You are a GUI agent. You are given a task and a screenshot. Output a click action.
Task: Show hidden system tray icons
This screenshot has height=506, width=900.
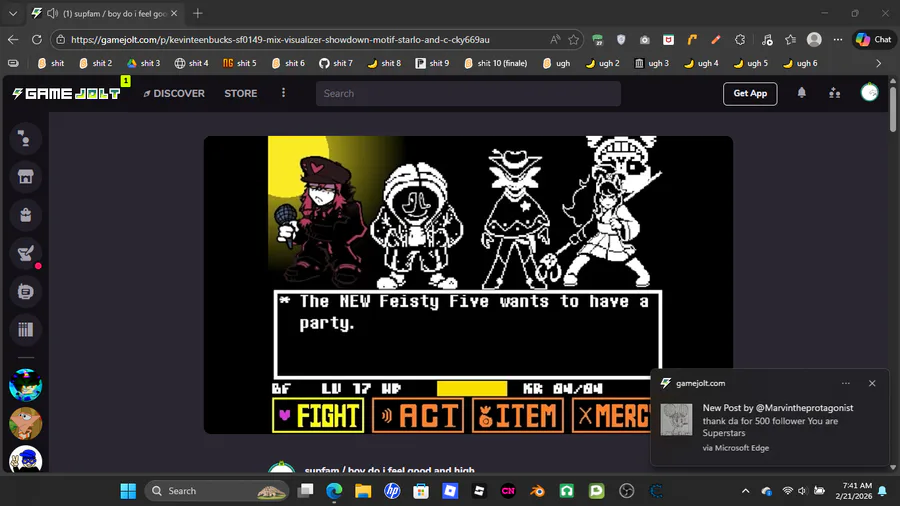(x=745, y=491)
